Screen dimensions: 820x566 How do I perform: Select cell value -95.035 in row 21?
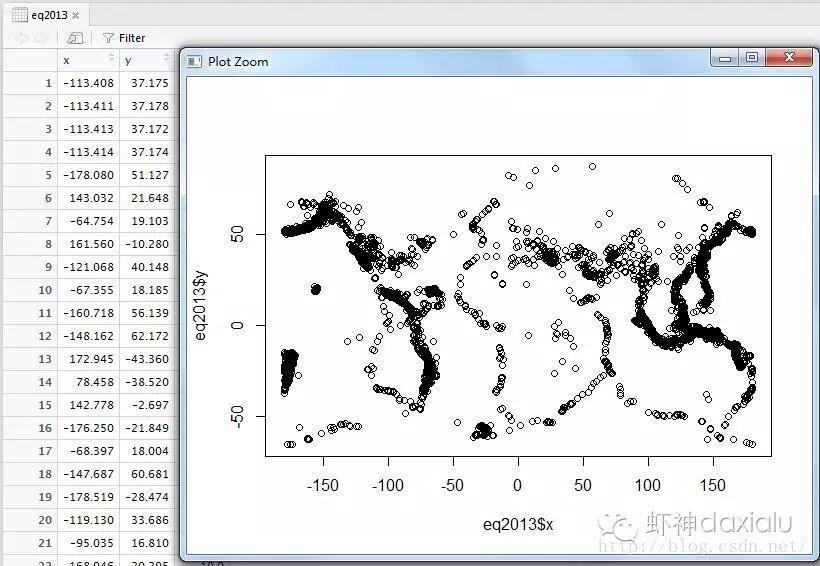(x=92, y=544)
